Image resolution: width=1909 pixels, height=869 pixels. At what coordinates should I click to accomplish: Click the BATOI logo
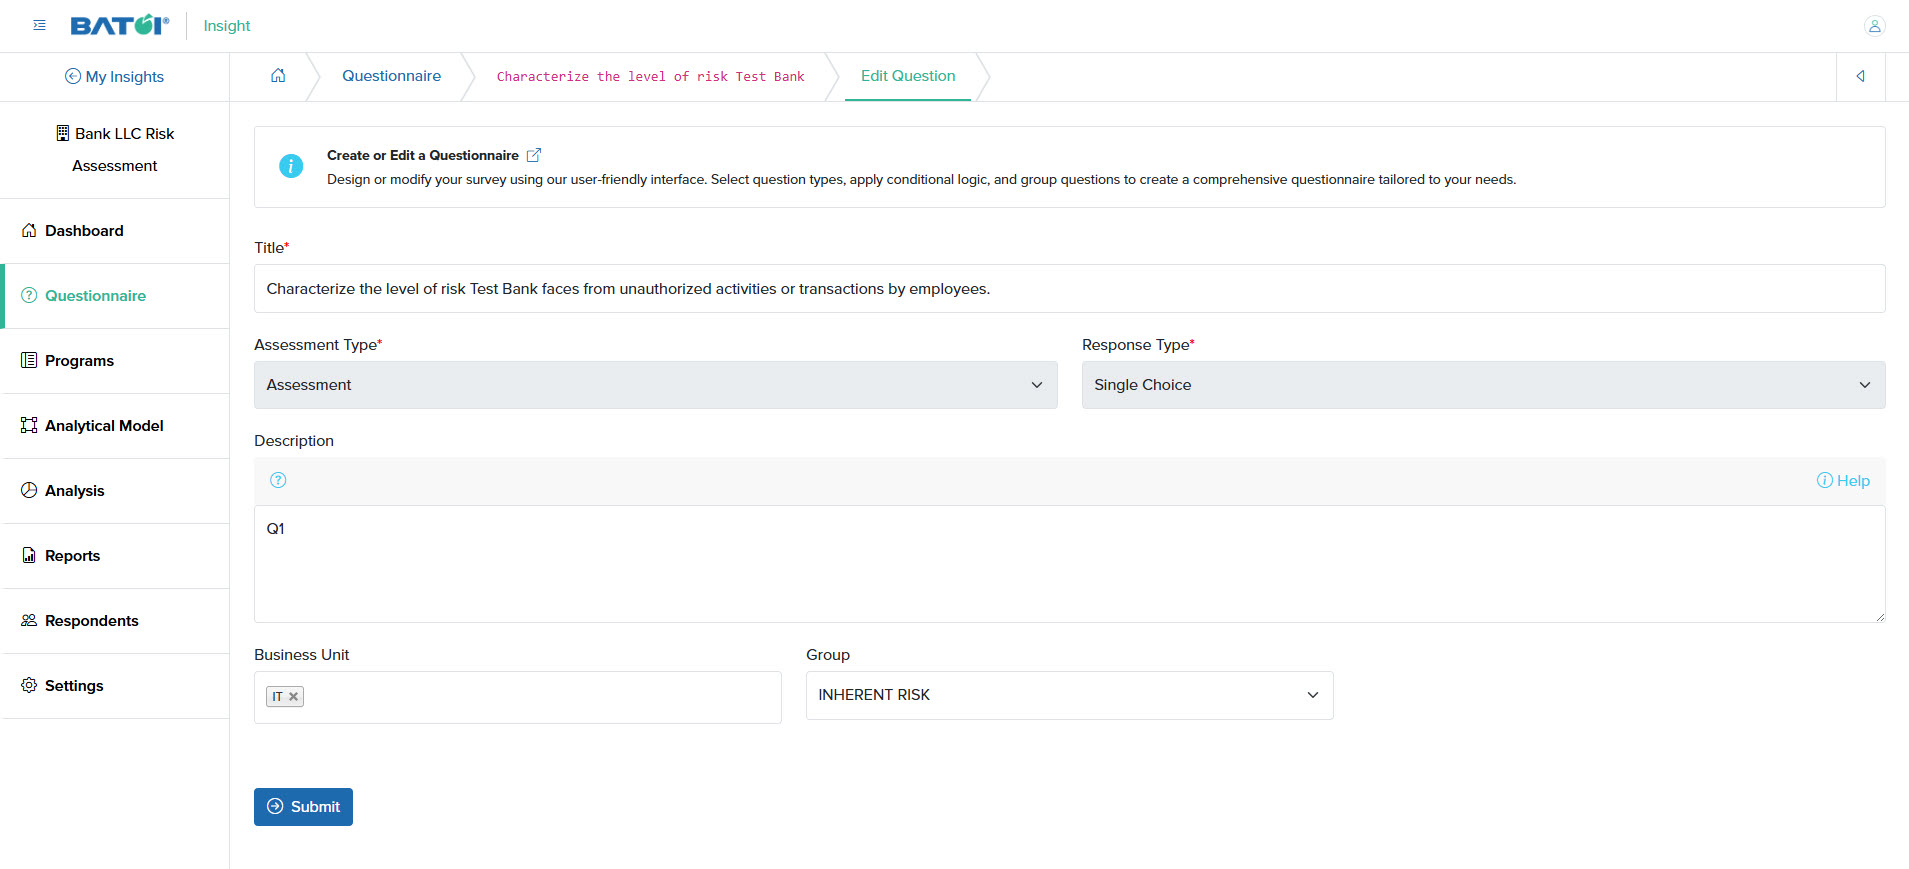pyautogui.click(x=120, y=25)
